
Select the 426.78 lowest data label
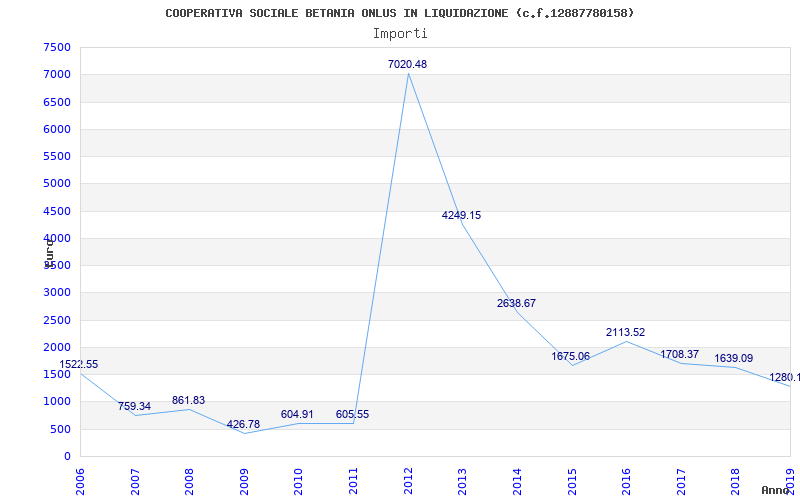(x=243, y=424)
